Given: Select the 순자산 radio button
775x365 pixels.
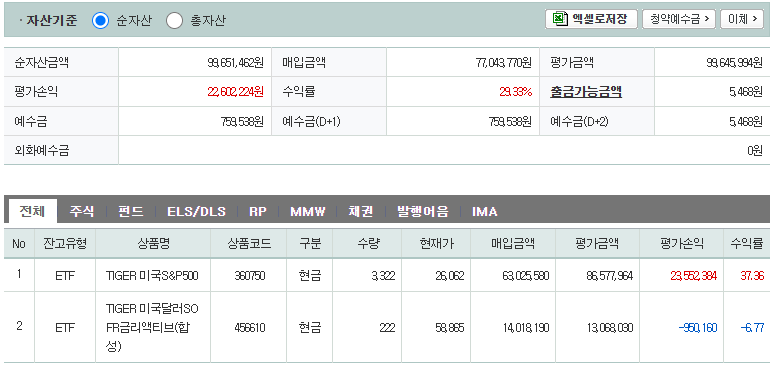Looking at the screenshot, I should tap(100, 21).
